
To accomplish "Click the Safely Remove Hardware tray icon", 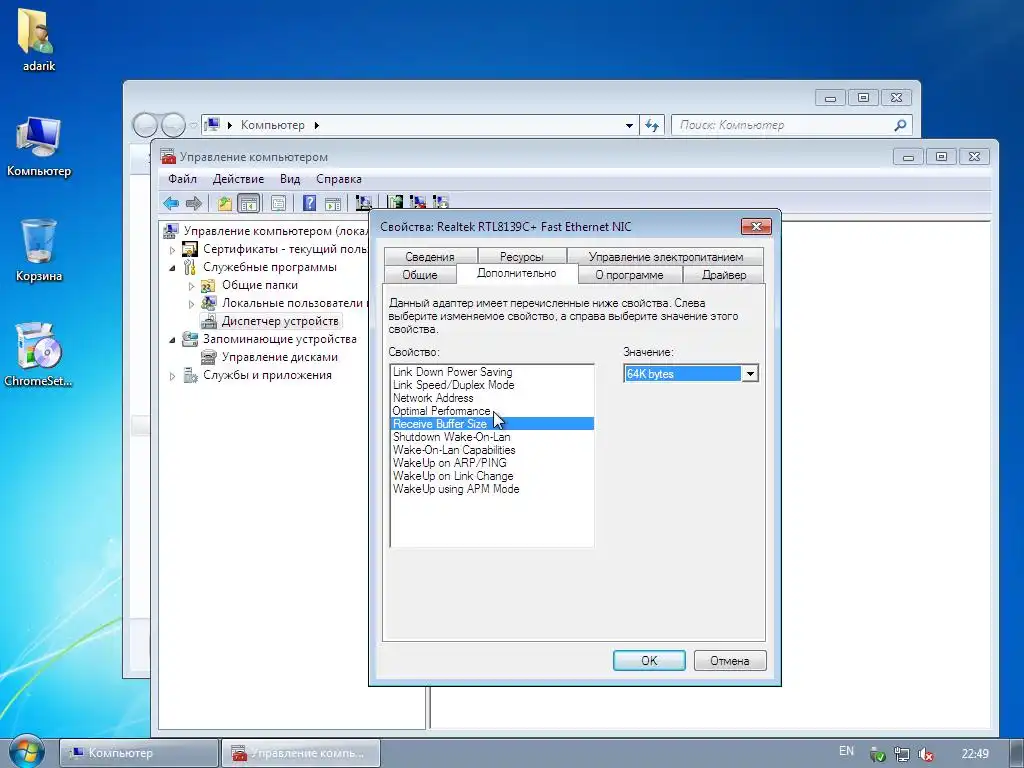I will 878,754.
